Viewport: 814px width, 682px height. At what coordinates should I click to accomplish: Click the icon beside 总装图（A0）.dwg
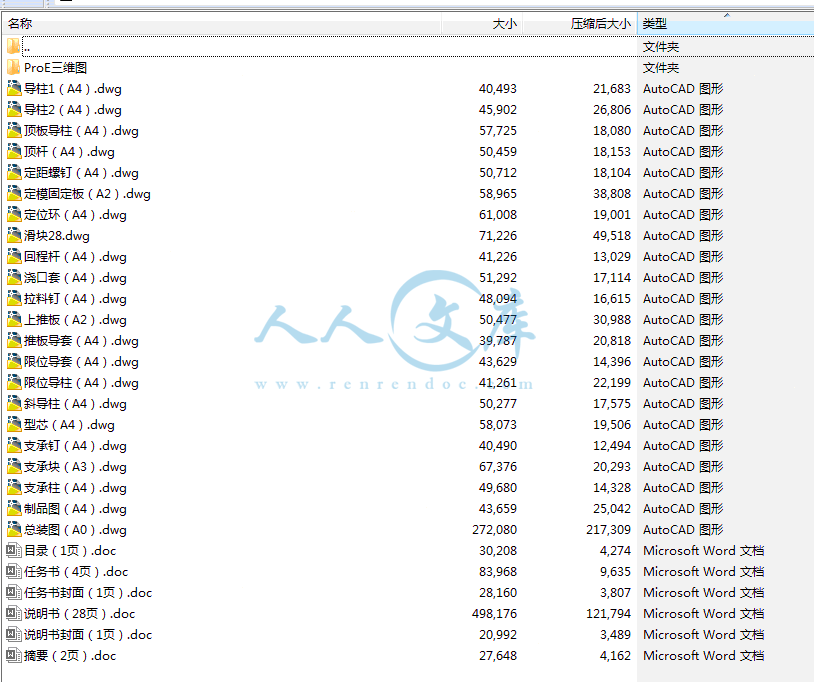(x=14, y=530)
